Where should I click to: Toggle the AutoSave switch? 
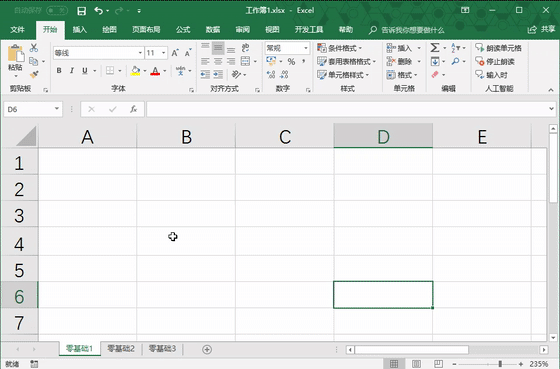[57, 11]
